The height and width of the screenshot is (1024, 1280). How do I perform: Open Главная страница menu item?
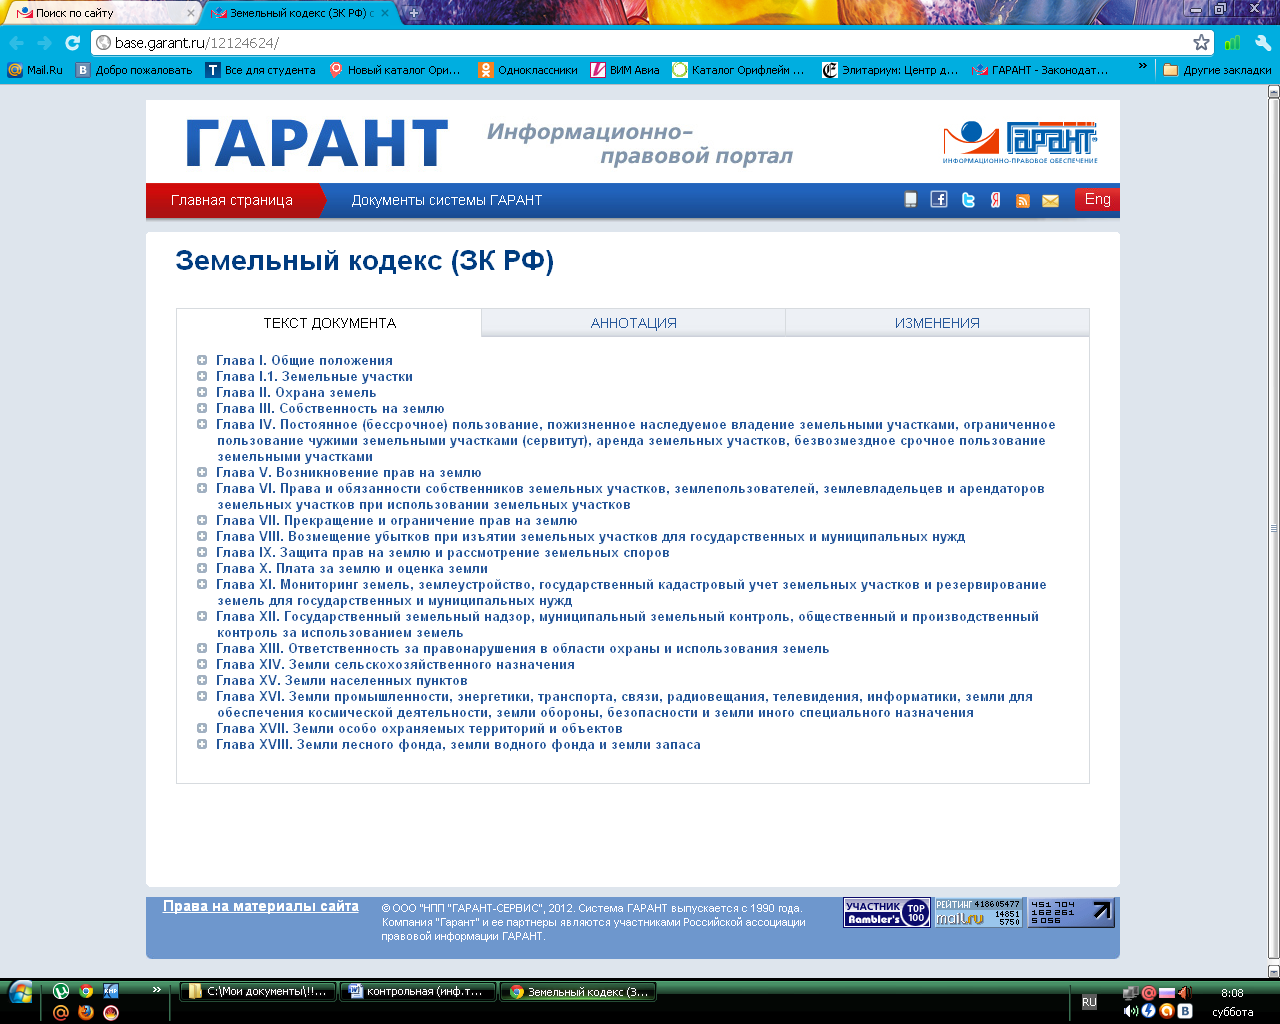(232, 200)
